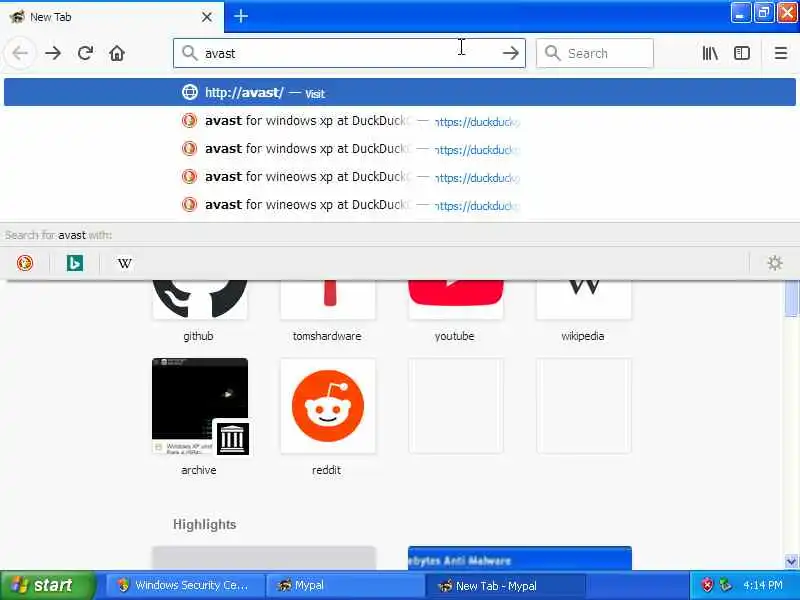The height and width of the screenshot is (600, 800).
Task: Select the http://avast/ Visit suggestion
Action: coord(399,92)
